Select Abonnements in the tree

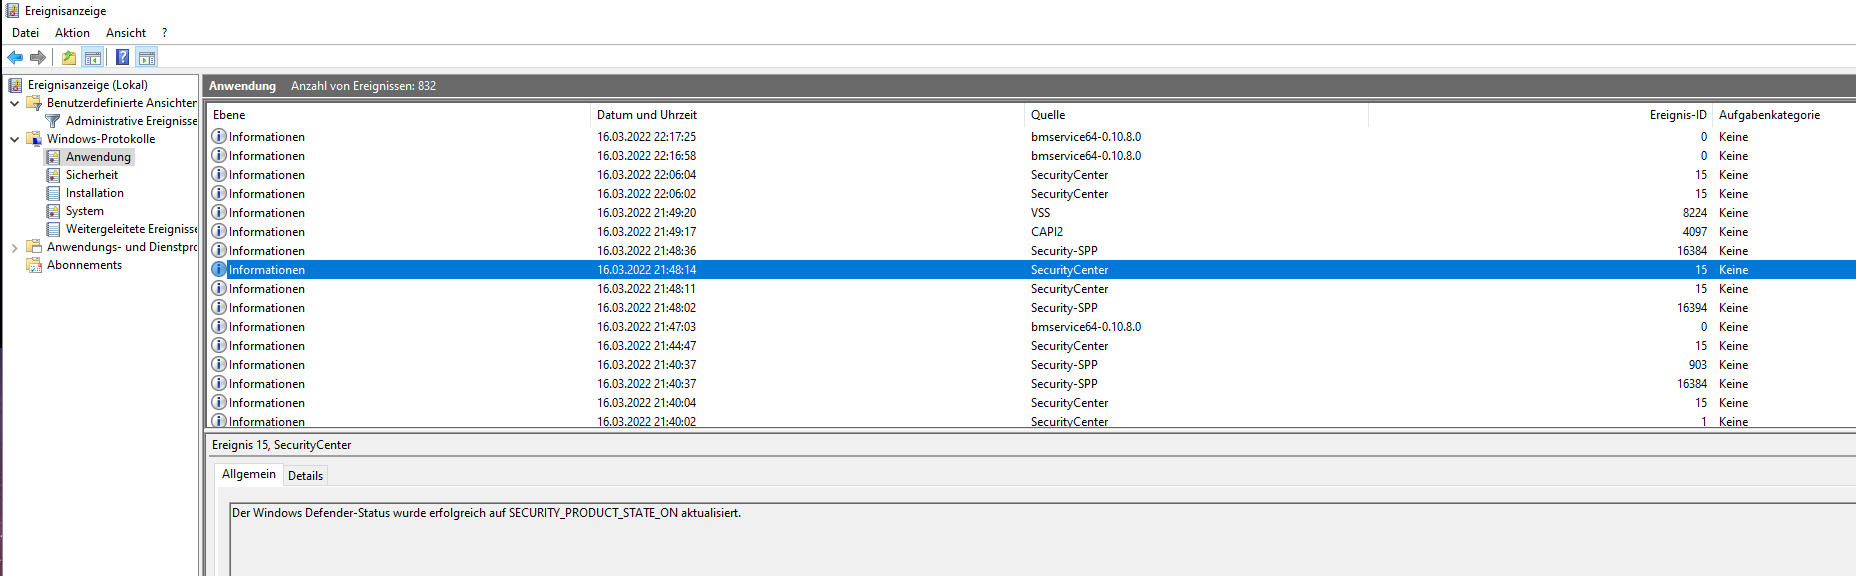point(84,265)
